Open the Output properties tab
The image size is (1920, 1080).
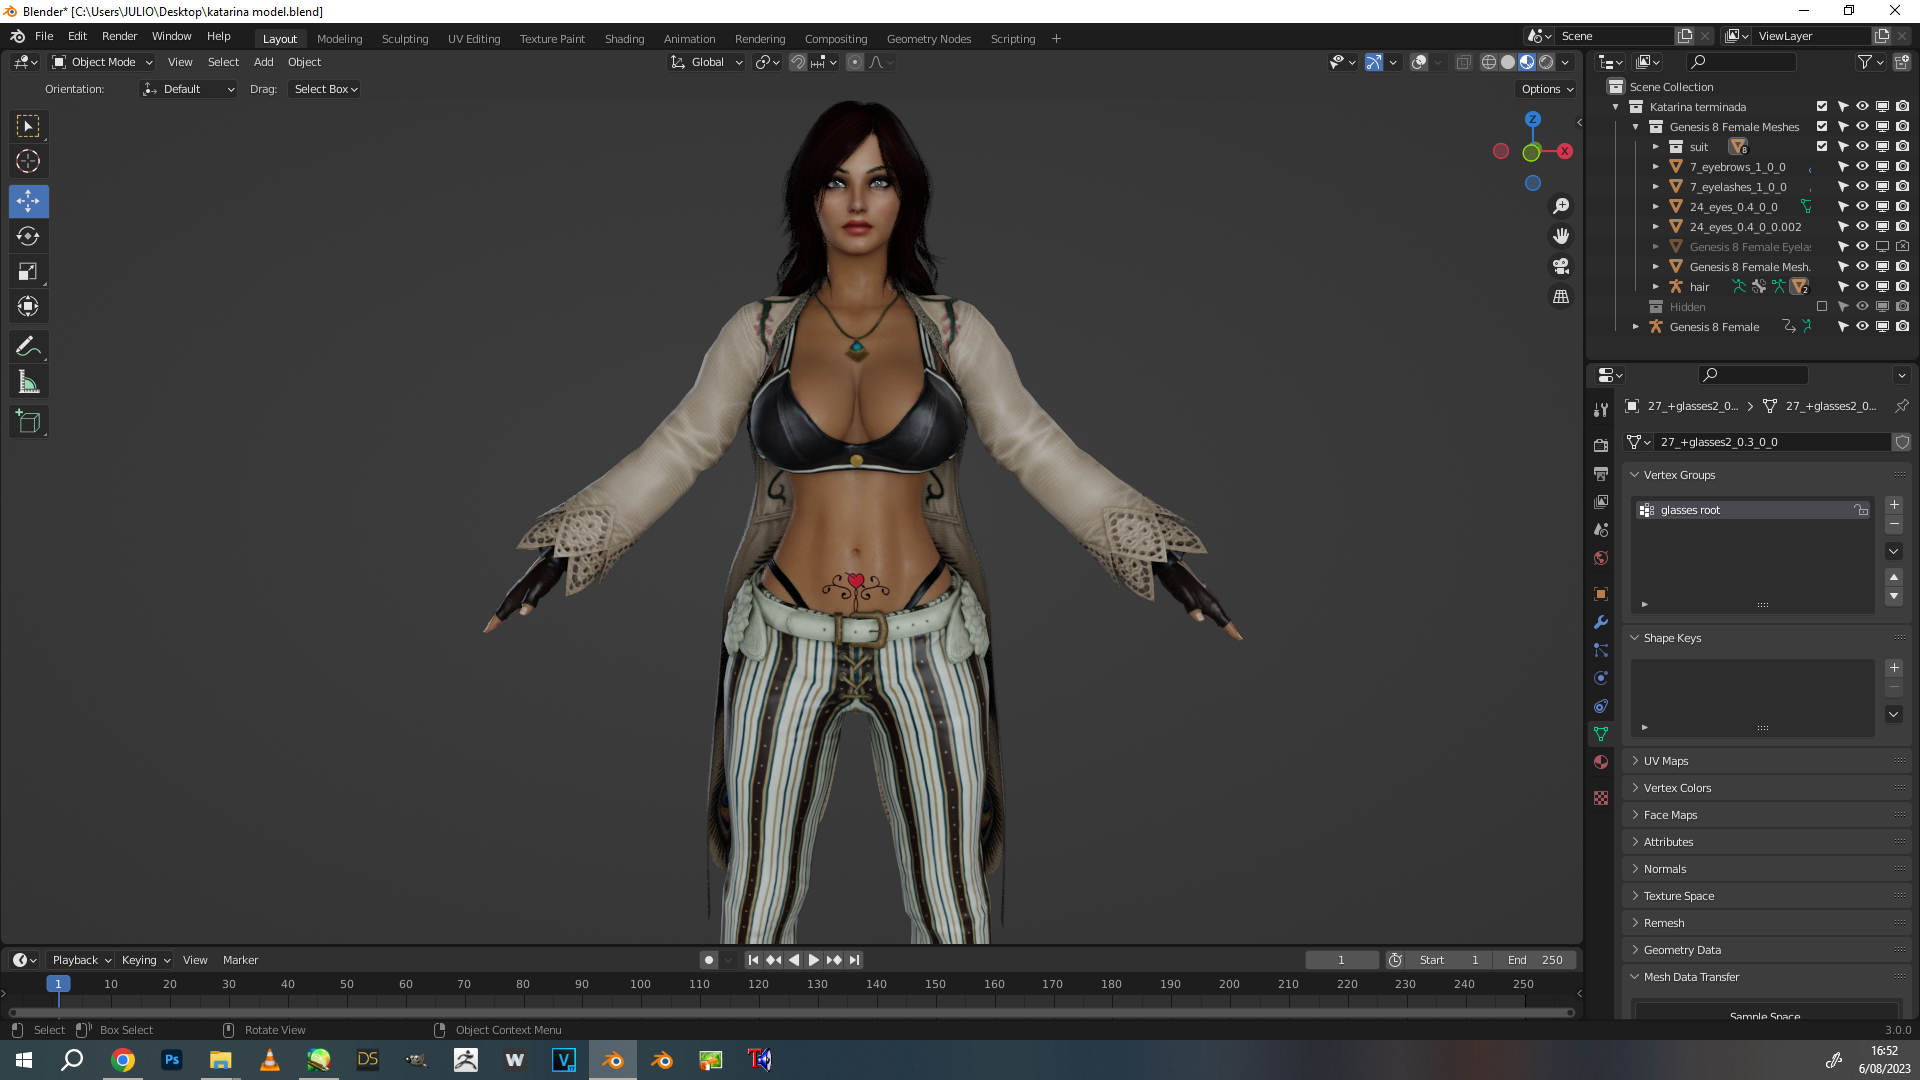click(1601, 473)
